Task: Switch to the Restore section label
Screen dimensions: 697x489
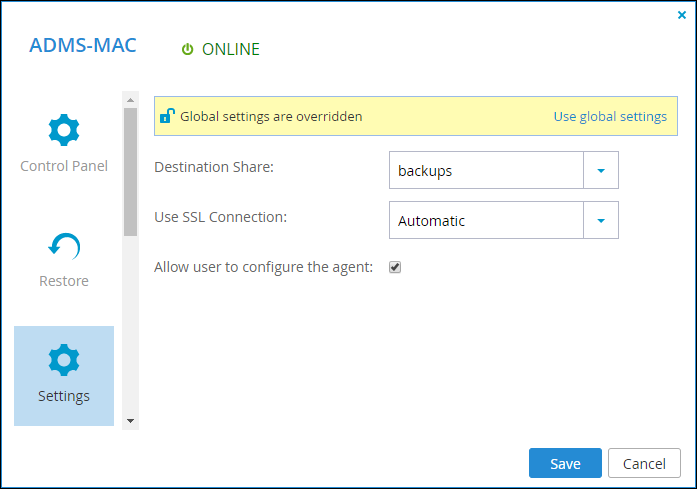Action: [64, 281]
